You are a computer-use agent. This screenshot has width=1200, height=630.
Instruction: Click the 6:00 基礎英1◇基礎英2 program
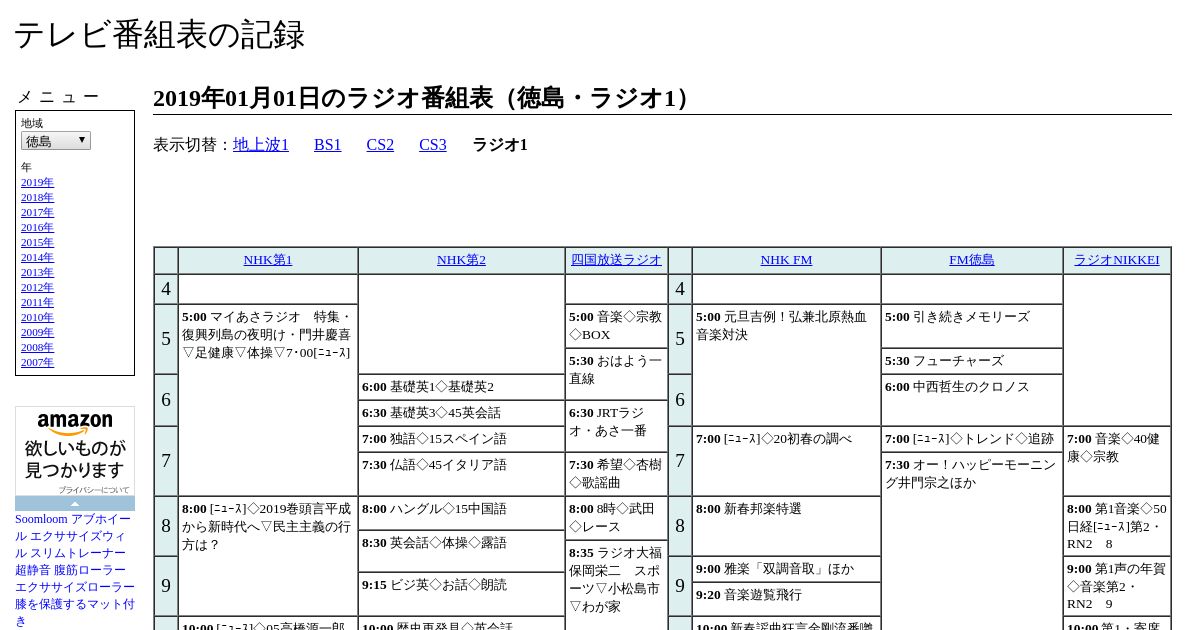pyautogui.click(x=461, y=387)
